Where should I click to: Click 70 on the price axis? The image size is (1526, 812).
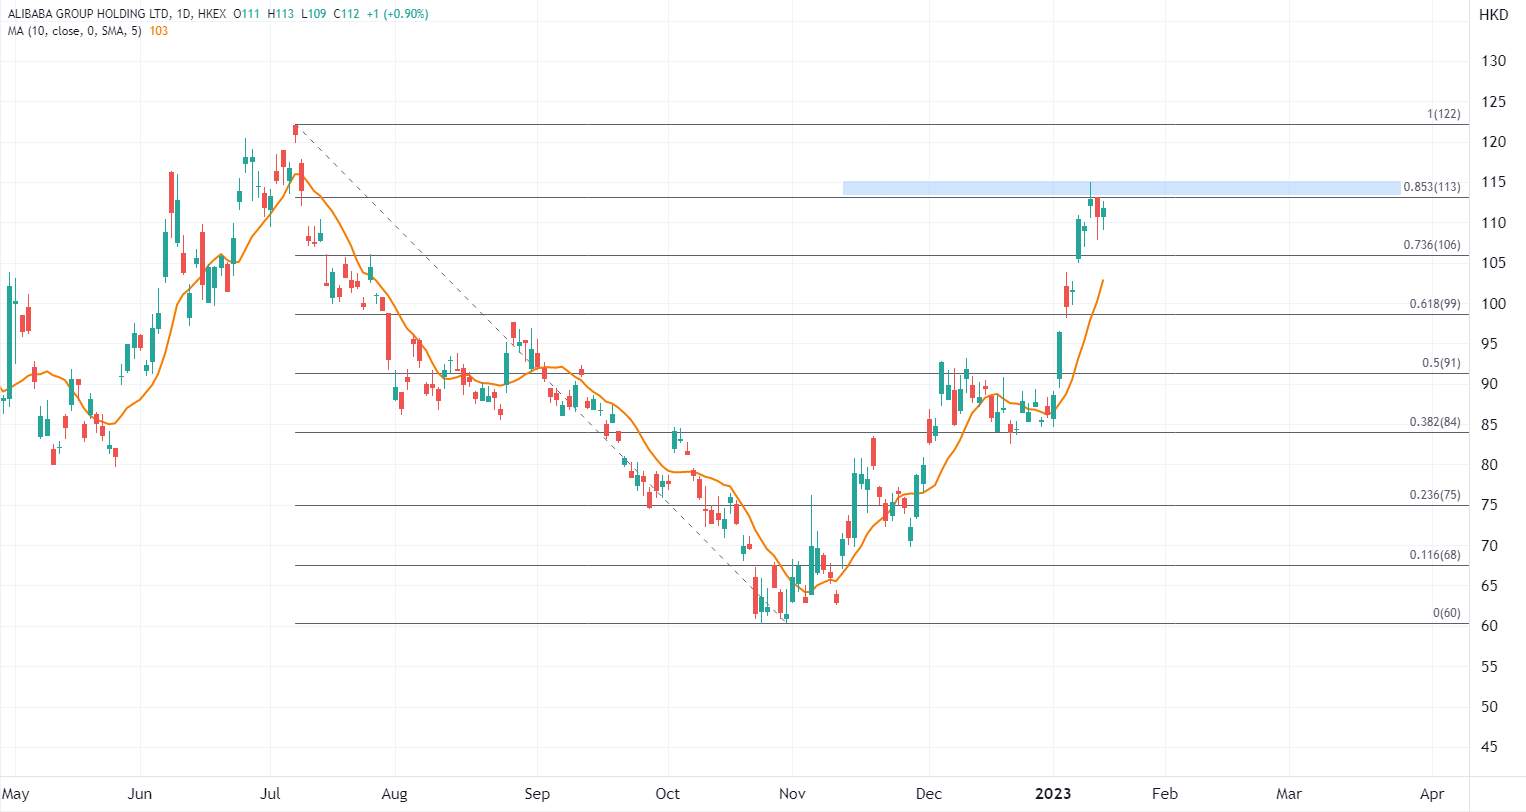[x=1489, y=546]
